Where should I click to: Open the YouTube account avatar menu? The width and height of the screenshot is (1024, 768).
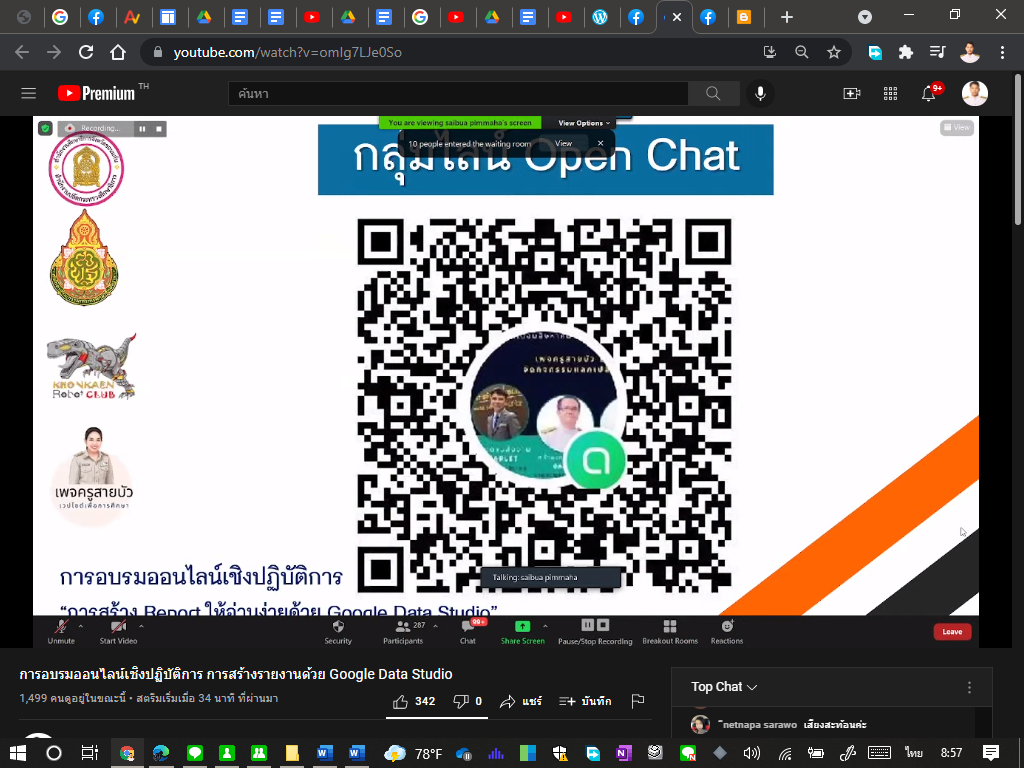[974, 93]
